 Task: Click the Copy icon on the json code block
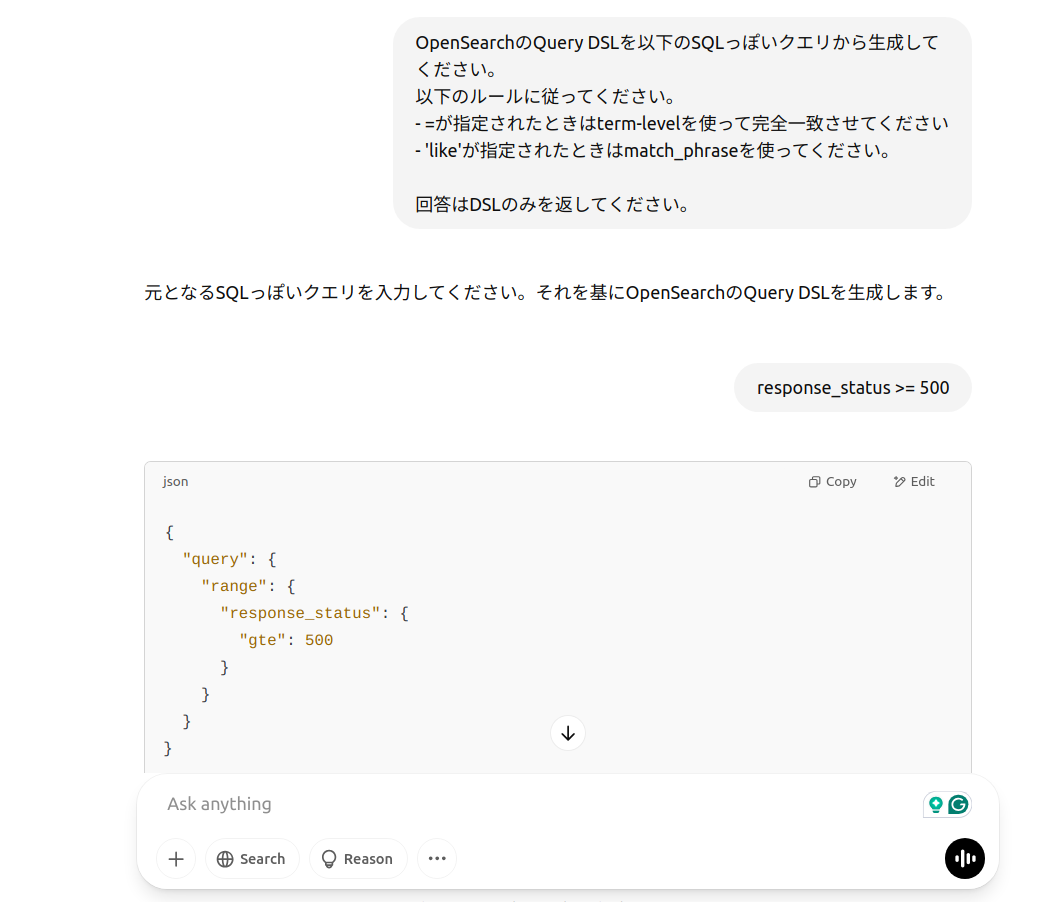tap(815, 482)
